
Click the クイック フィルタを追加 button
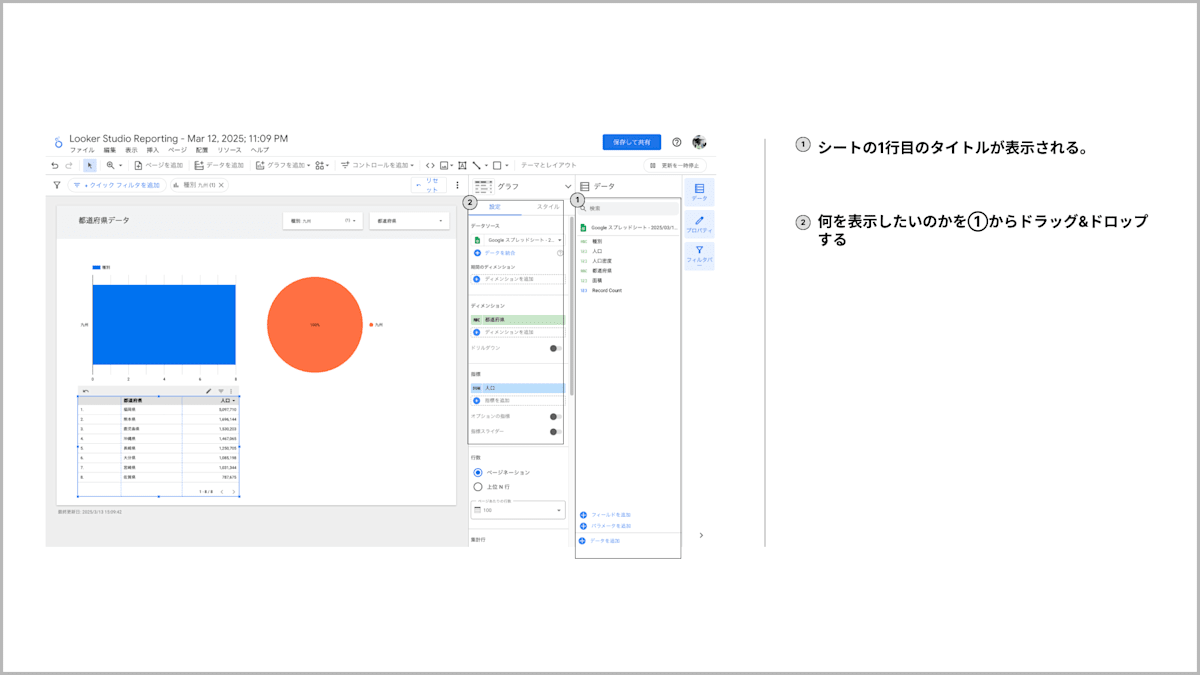115,185
